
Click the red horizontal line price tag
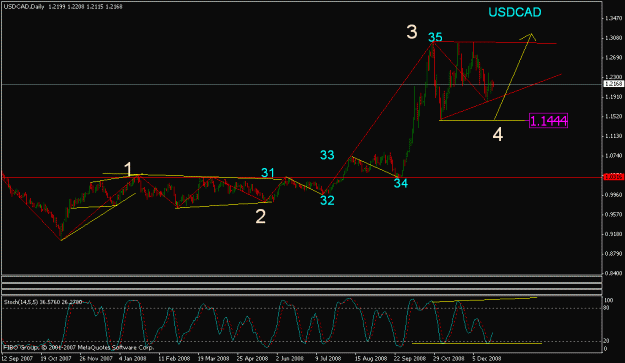614,176
